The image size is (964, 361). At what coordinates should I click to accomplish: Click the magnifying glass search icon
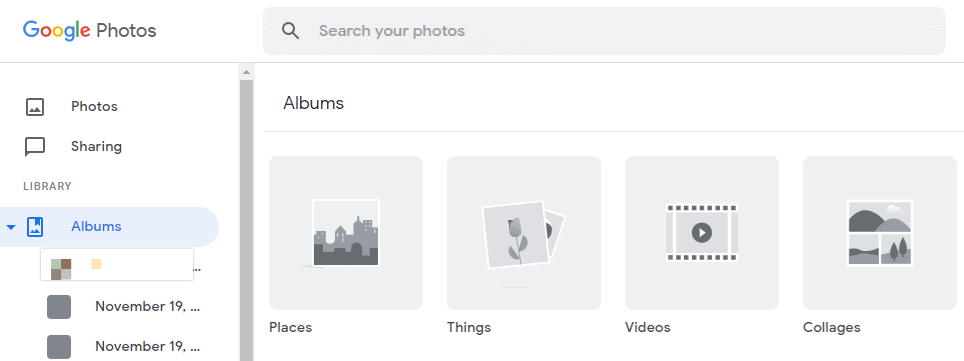[290, 31]
